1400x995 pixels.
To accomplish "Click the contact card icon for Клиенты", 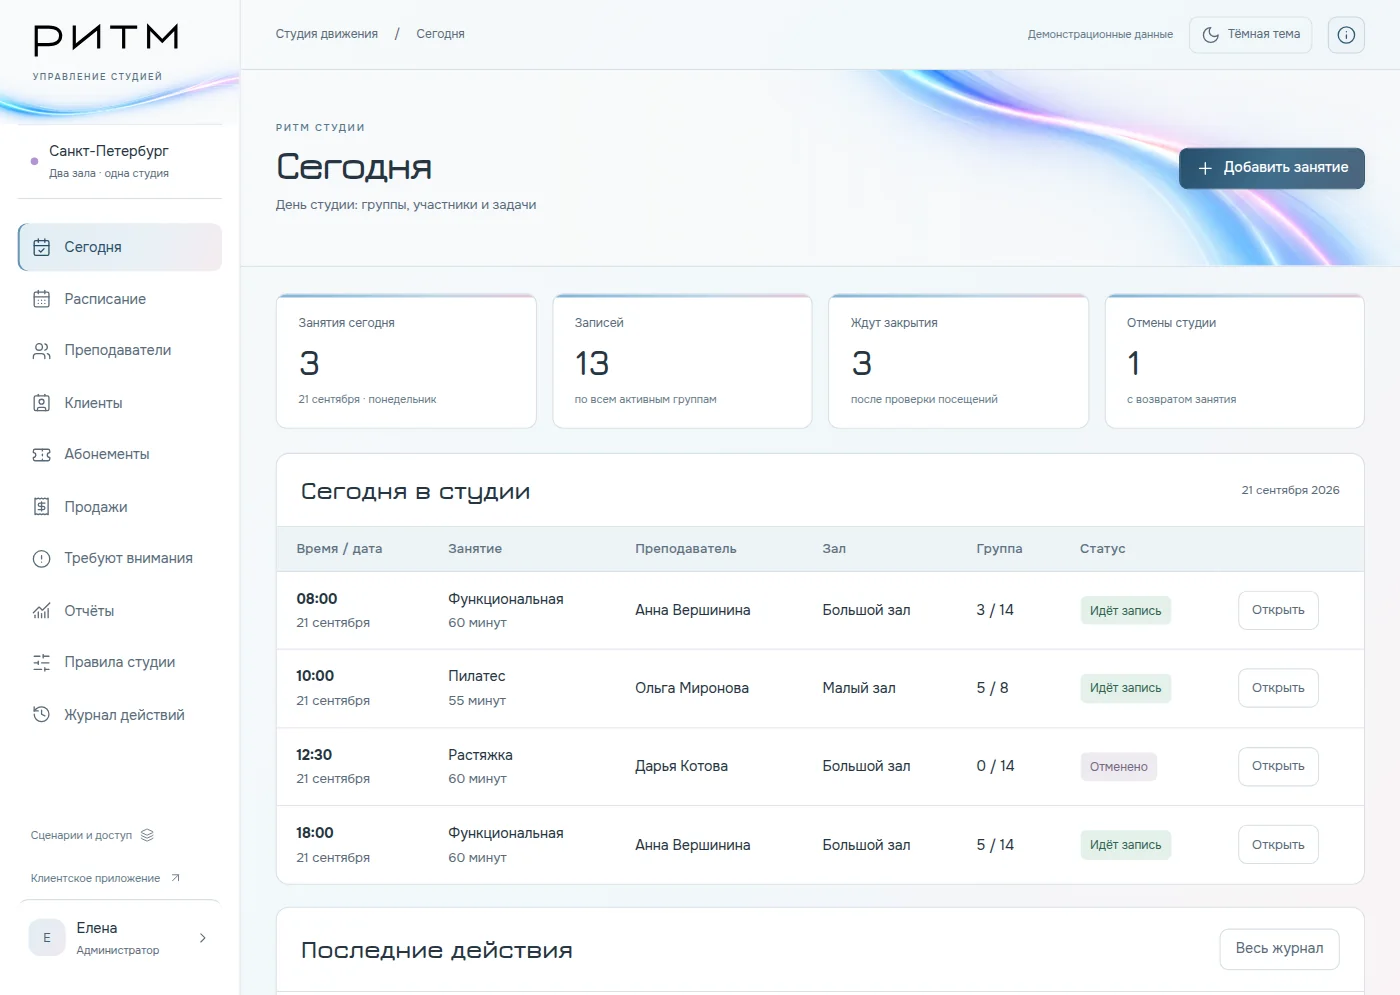I will pos(41,403).
